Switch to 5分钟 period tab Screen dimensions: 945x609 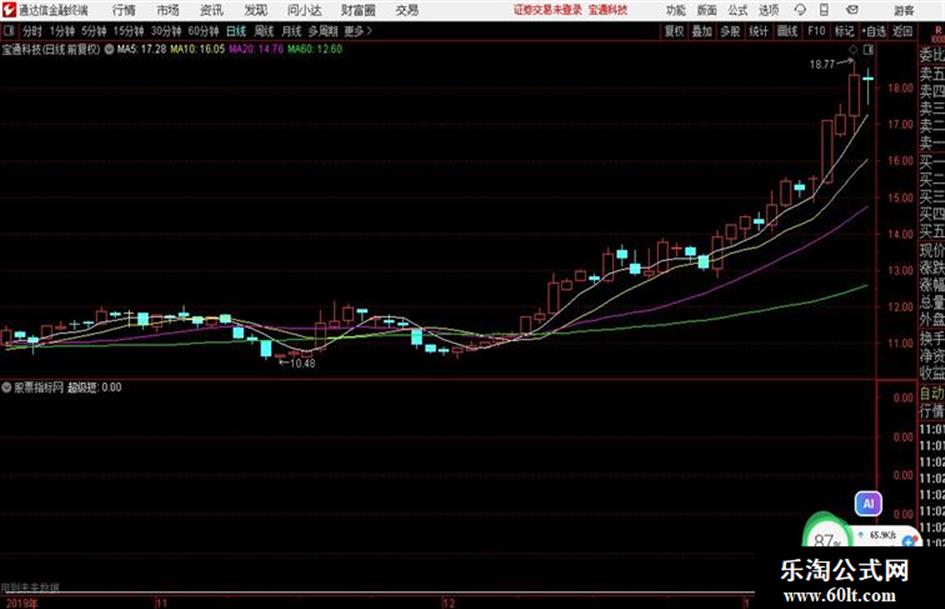pyautogui.click(x=94, y=31)
